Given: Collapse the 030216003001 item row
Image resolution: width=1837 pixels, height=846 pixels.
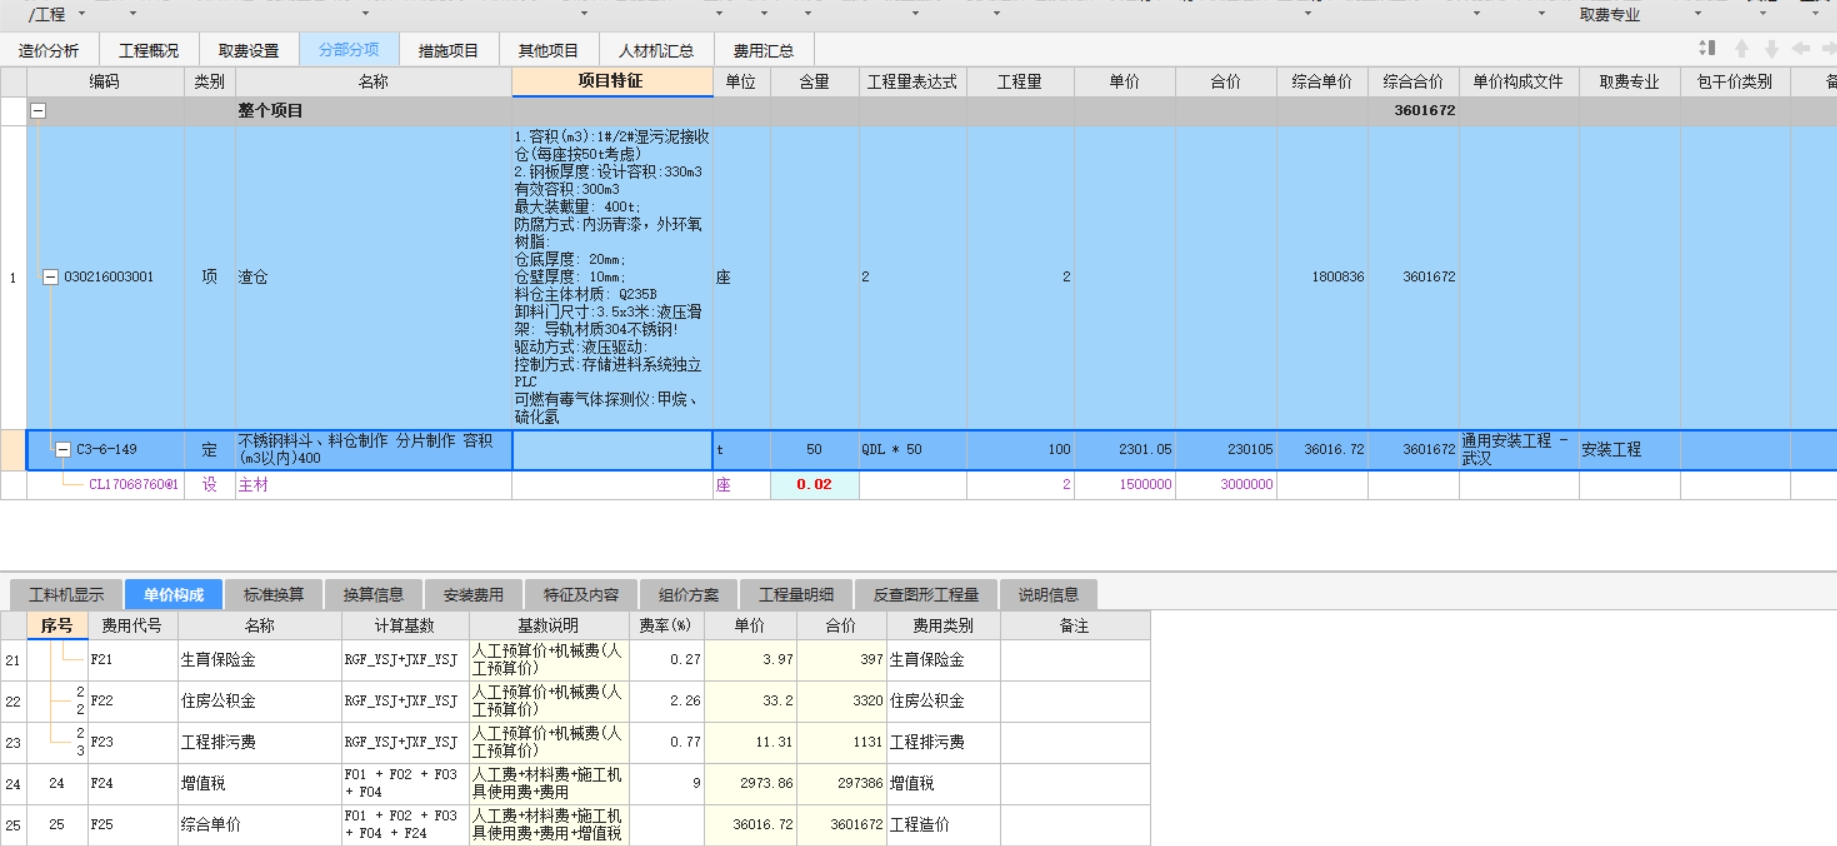Looking at the screenshot, I should pos(50,277).
